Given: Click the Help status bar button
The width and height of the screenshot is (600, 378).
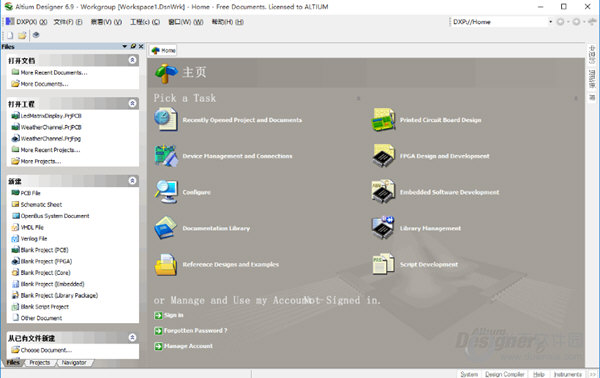Looking at the screenshot, I should click(538, 374).
